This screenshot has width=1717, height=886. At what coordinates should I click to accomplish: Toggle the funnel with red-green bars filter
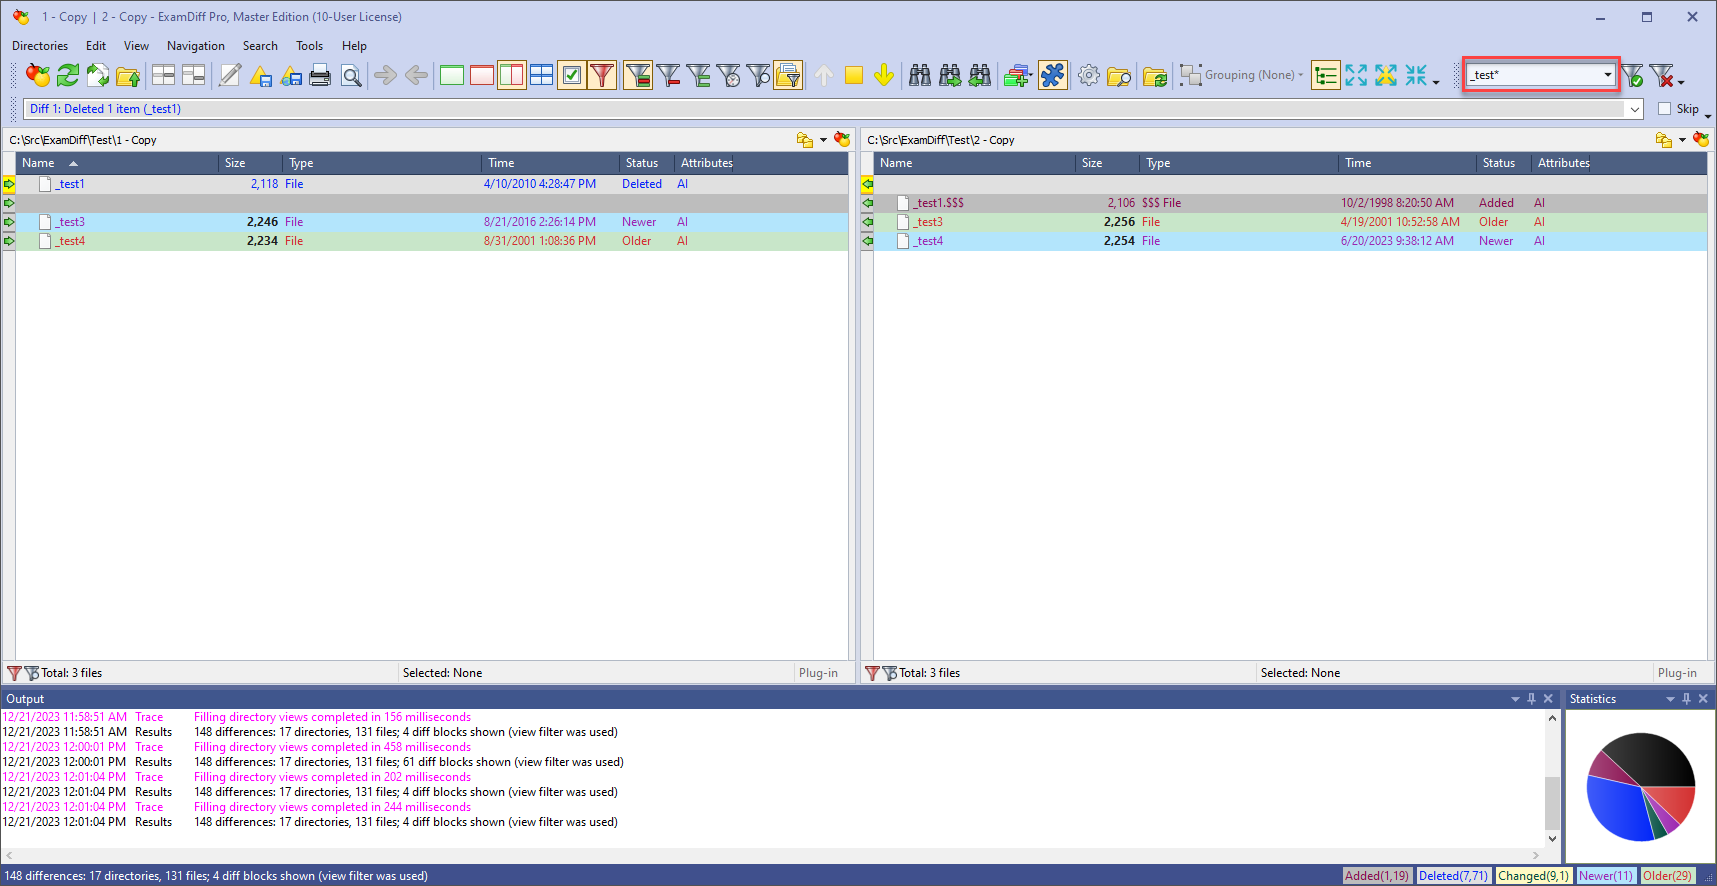(x=638, y=75)
